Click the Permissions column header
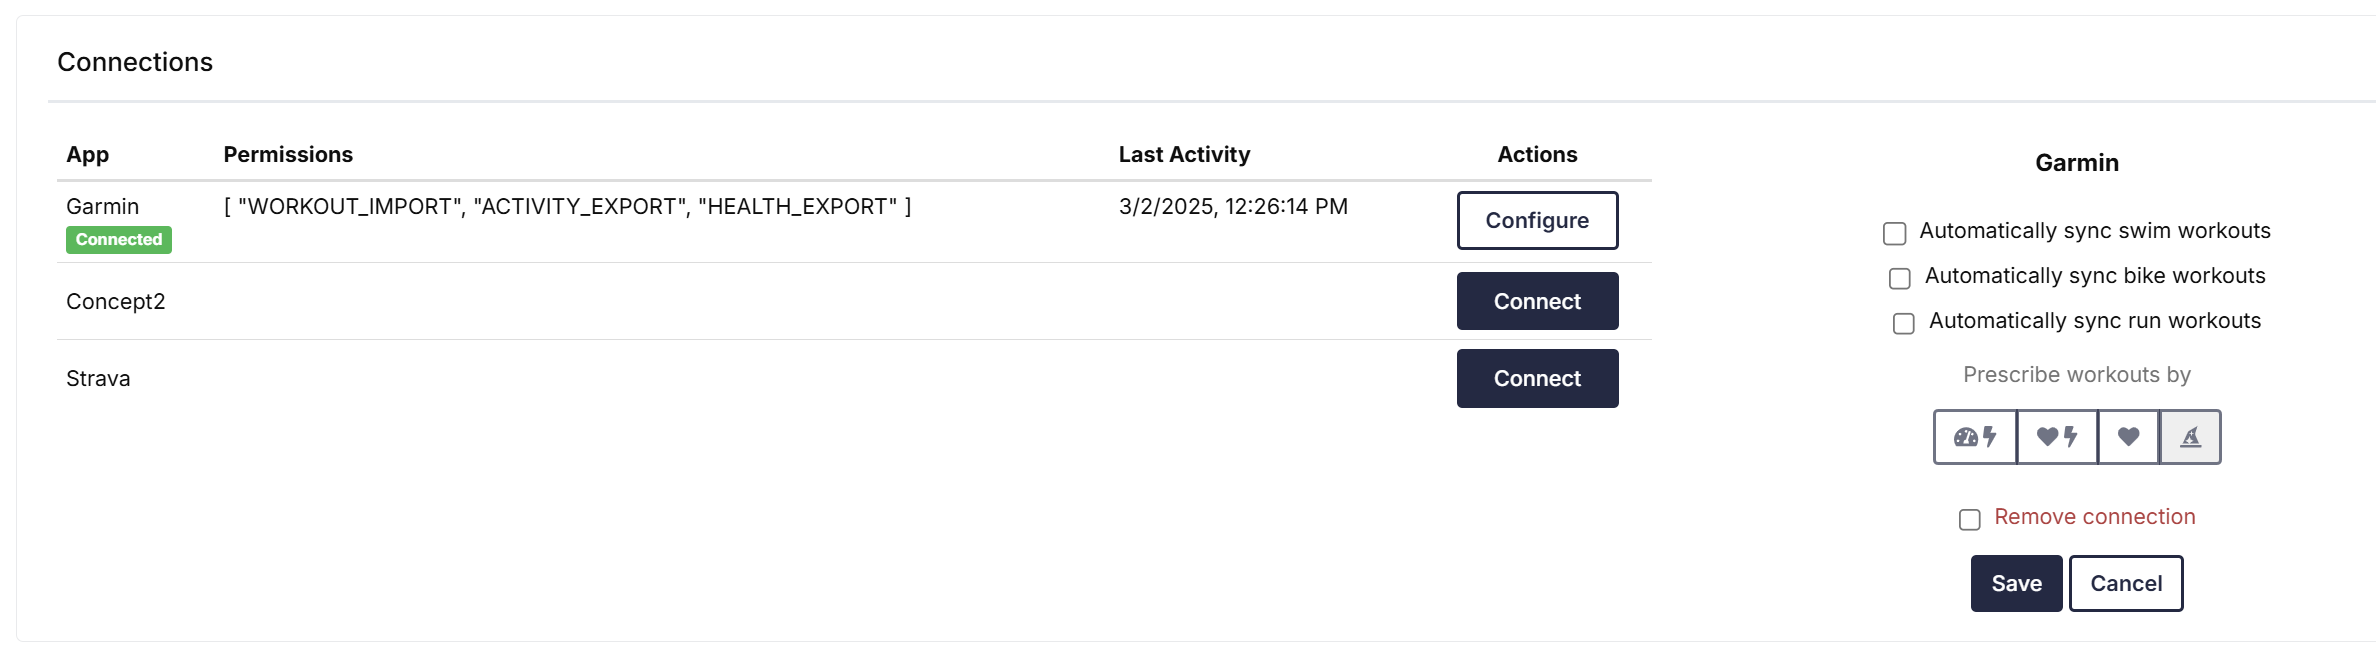 288,155
